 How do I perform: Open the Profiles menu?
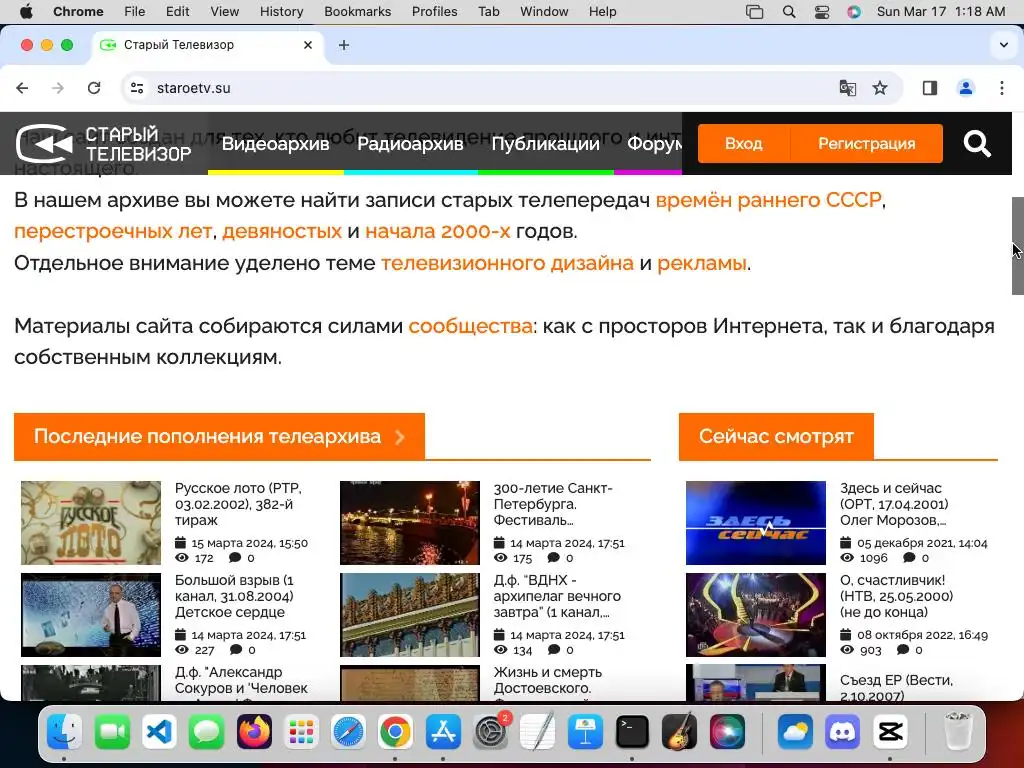click(434, 11)
